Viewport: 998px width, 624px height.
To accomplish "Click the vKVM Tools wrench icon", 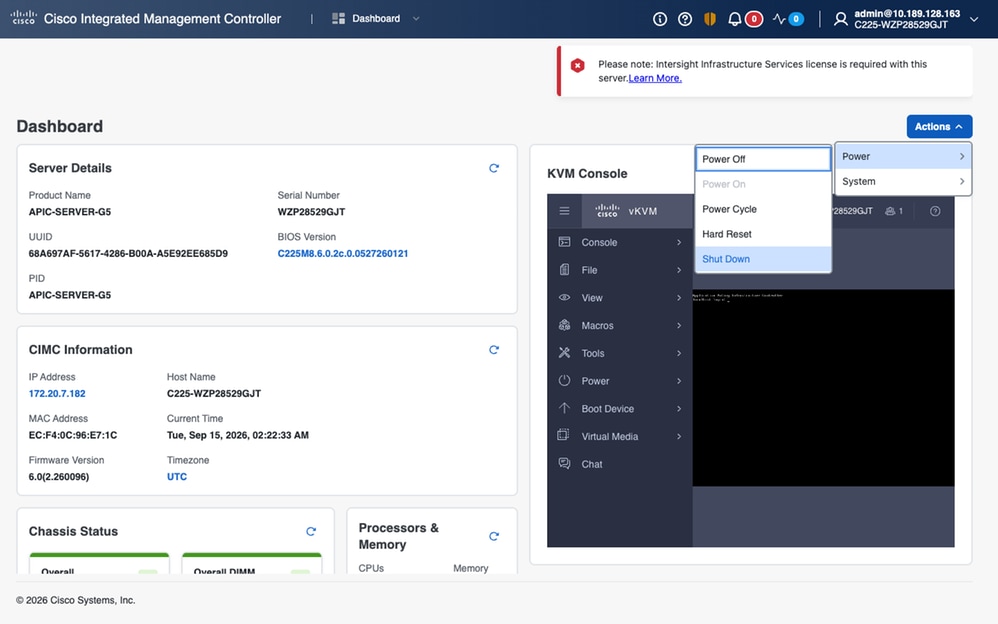I will pos(564,353).
